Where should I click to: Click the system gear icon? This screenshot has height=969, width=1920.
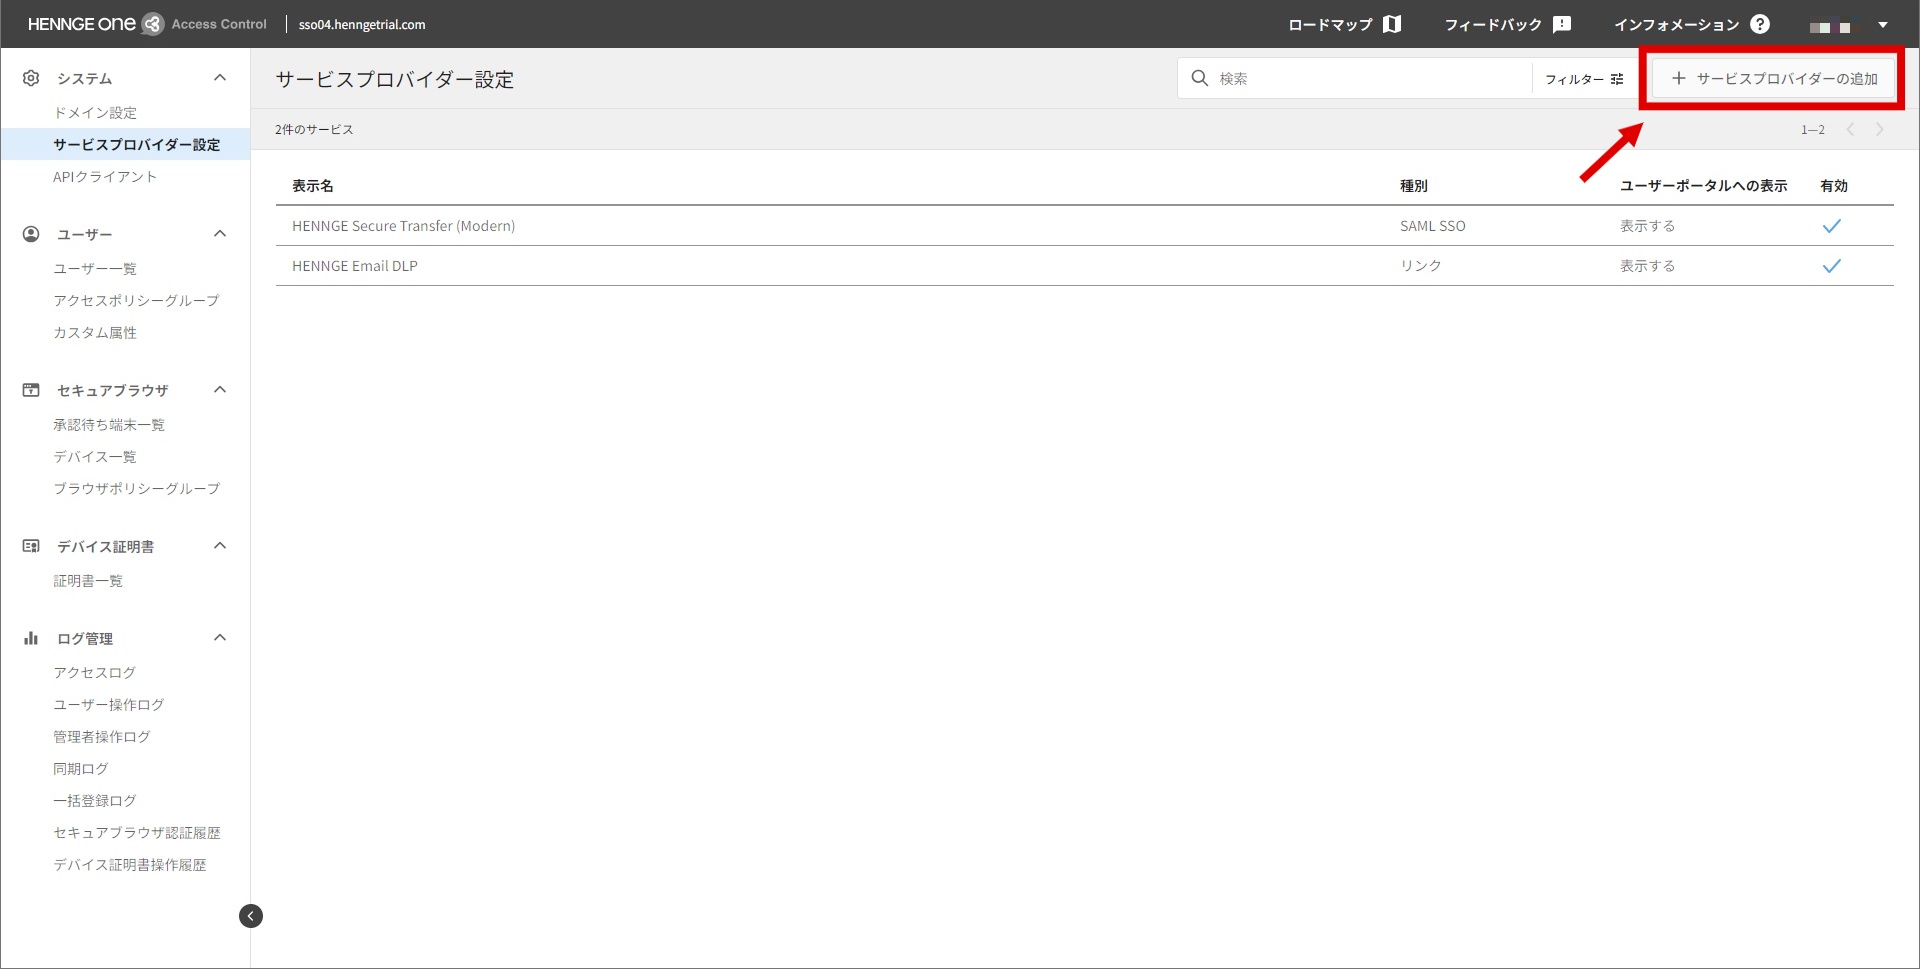pos(31,78)
